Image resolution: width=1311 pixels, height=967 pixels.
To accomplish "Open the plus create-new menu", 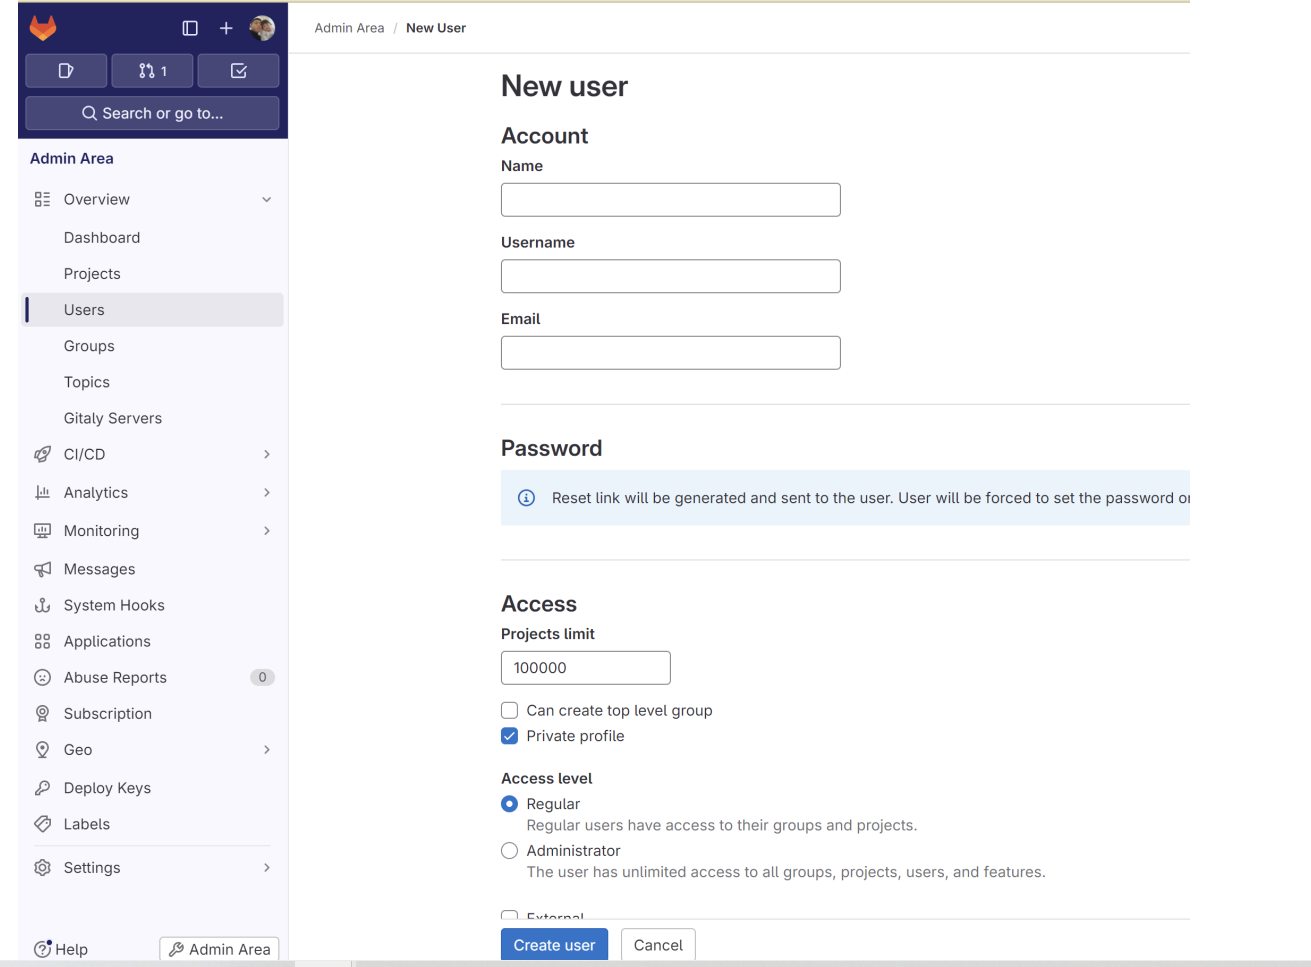I will 226,28.
